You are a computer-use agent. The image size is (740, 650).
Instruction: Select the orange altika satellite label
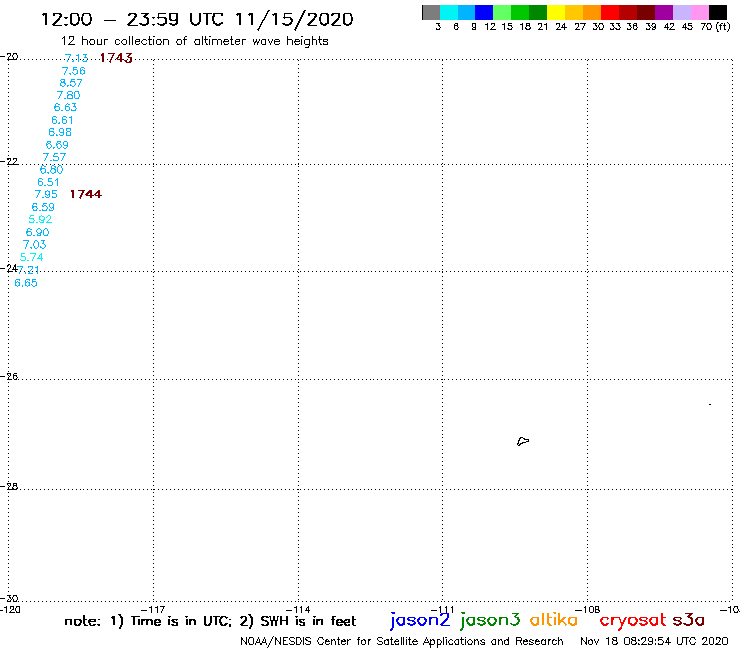pos(554,619)
